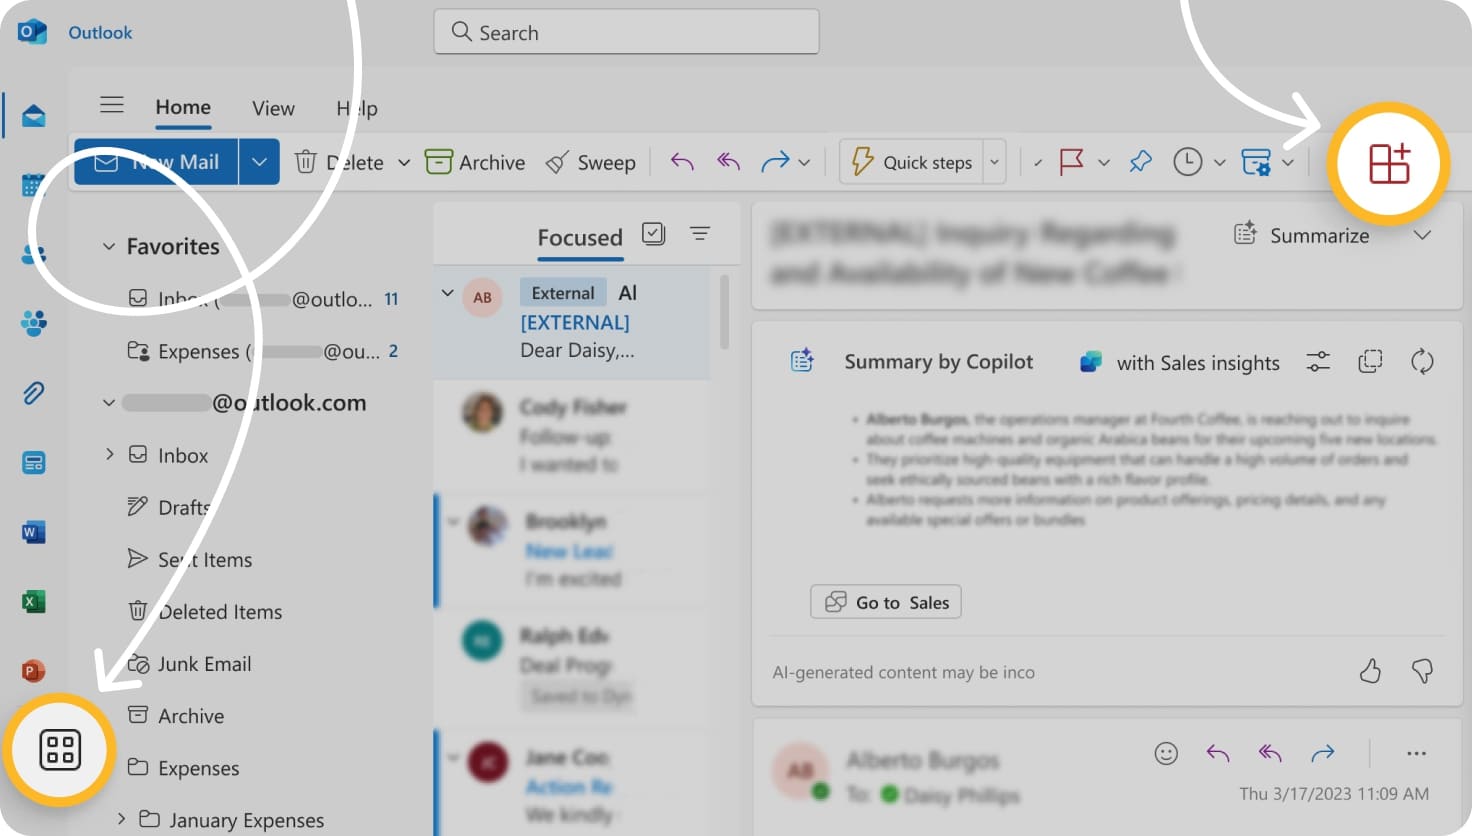
Task: Open the Summarize dropdown chevron
Action: point(1422,235)
